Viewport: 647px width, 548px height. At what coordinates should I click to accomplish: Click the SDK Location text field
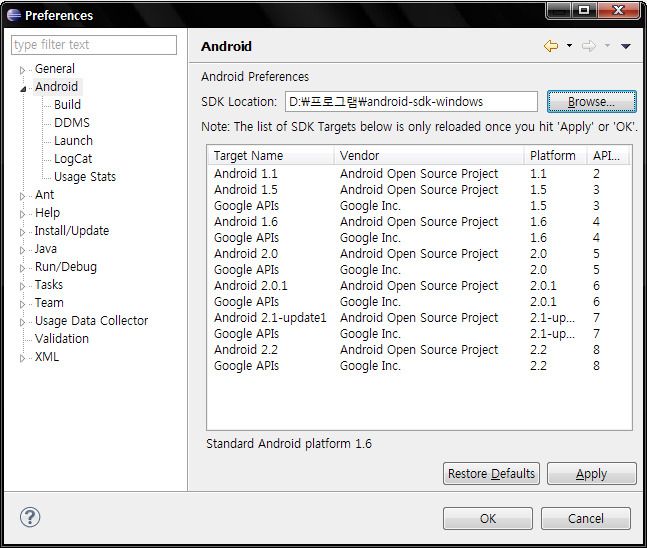[411, 102]
